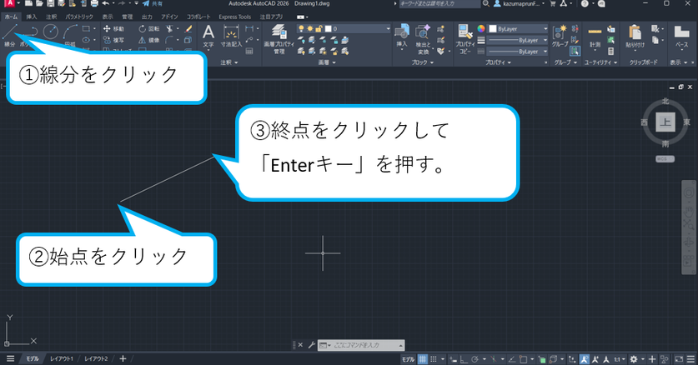Toggle layer on/off lightbulb icon
Image resolution: width=698 pixels, height=365 pixels.
301,29
